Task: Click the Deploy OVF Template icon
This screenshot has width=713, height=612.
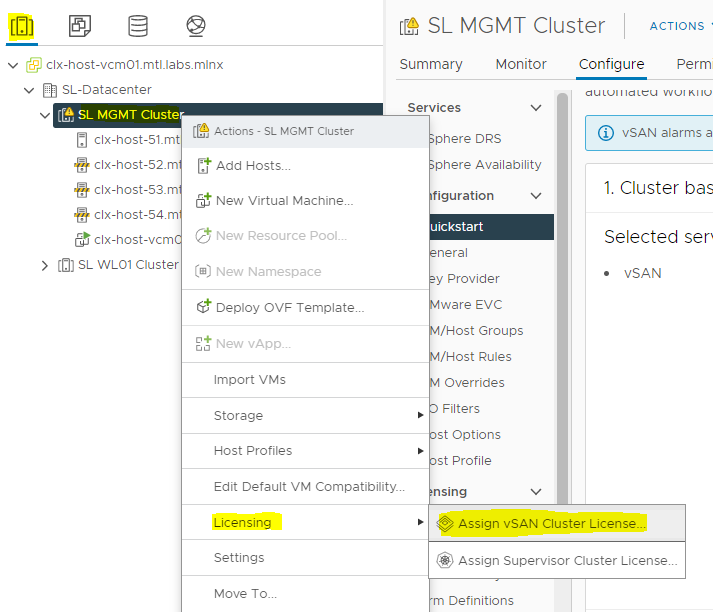Action: pyautogui.click(x=203, y=307)
